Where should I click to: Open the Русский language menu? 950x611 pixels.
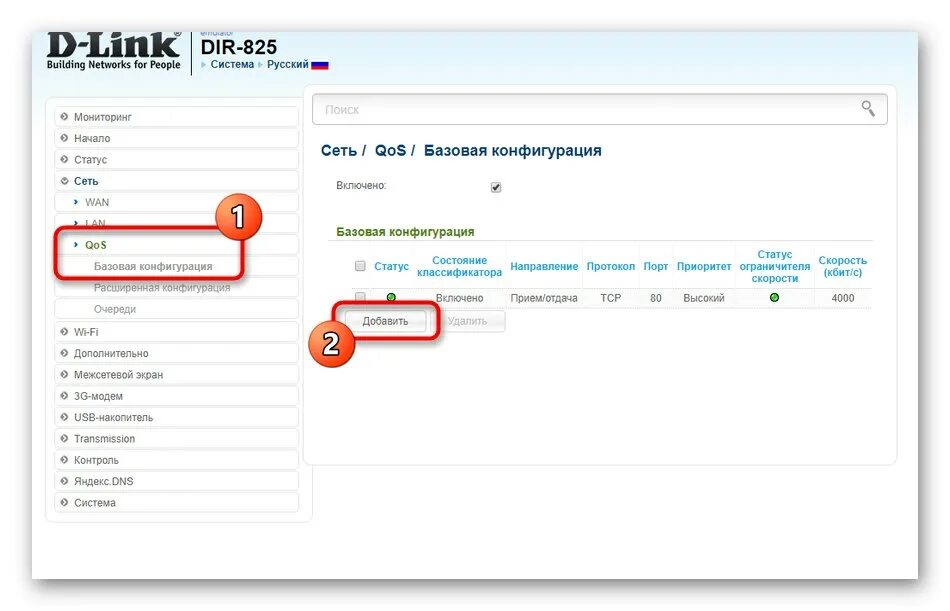(x=287, y=64)
